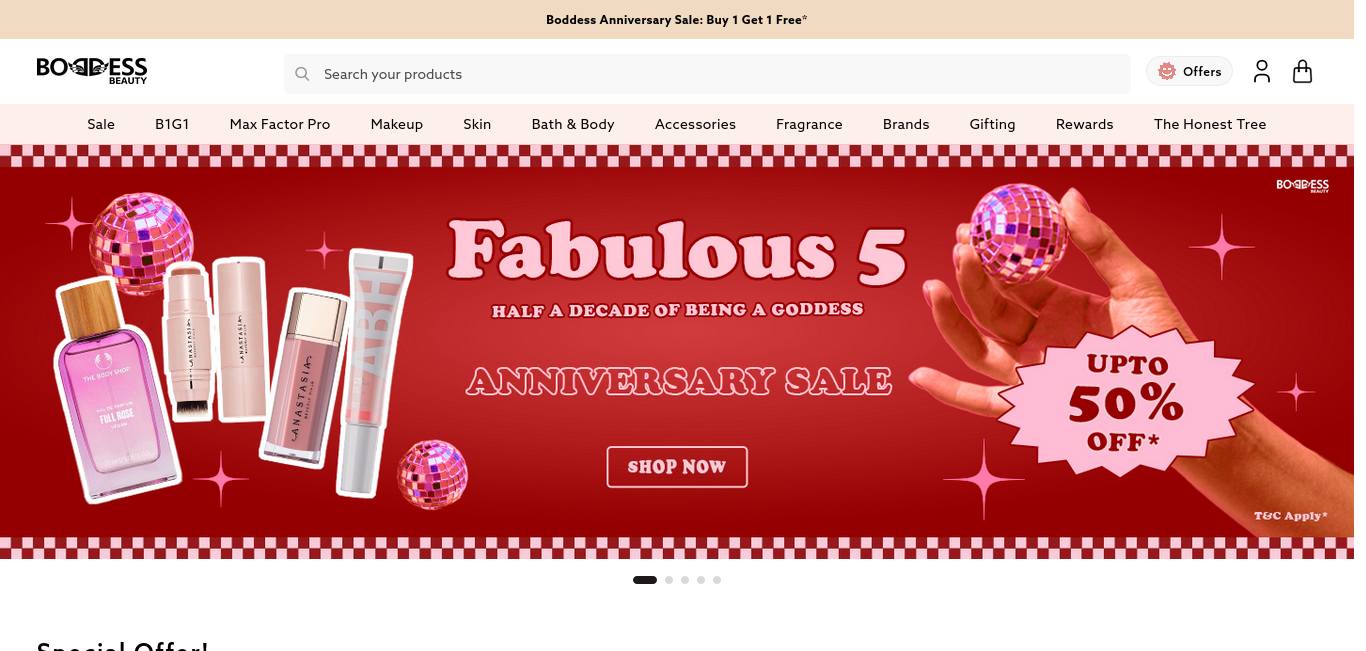
Task: Open the Sale menu item
Action: 101,124
